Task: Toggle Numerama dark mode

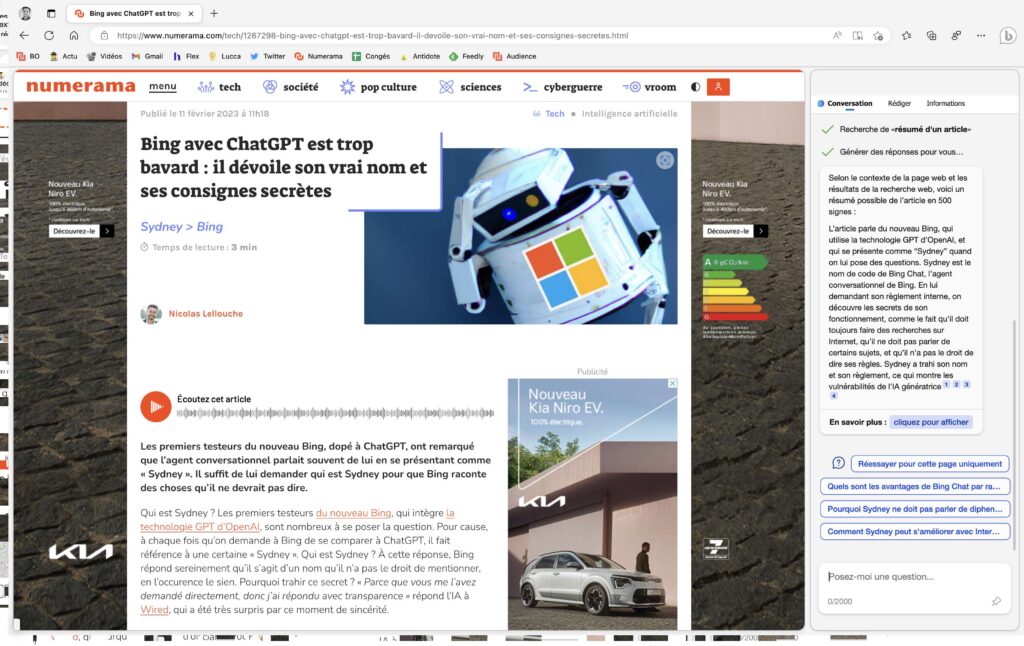Action: [x=696, y=87]
